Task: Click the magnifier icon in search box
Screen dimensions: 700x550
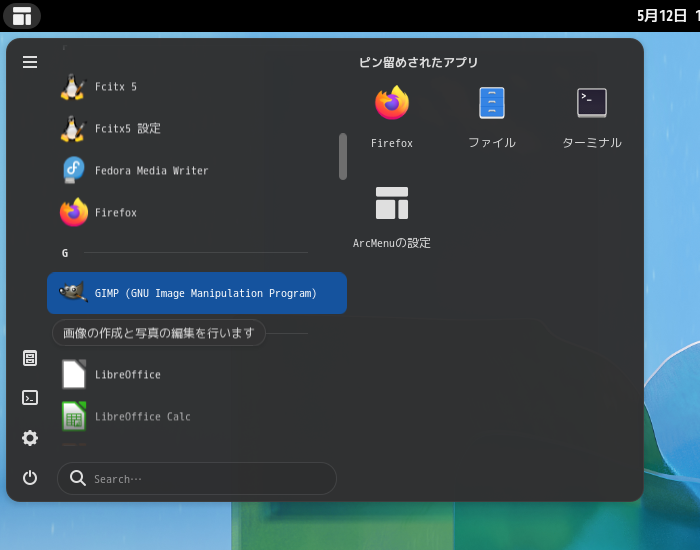Action: [78, 478]
